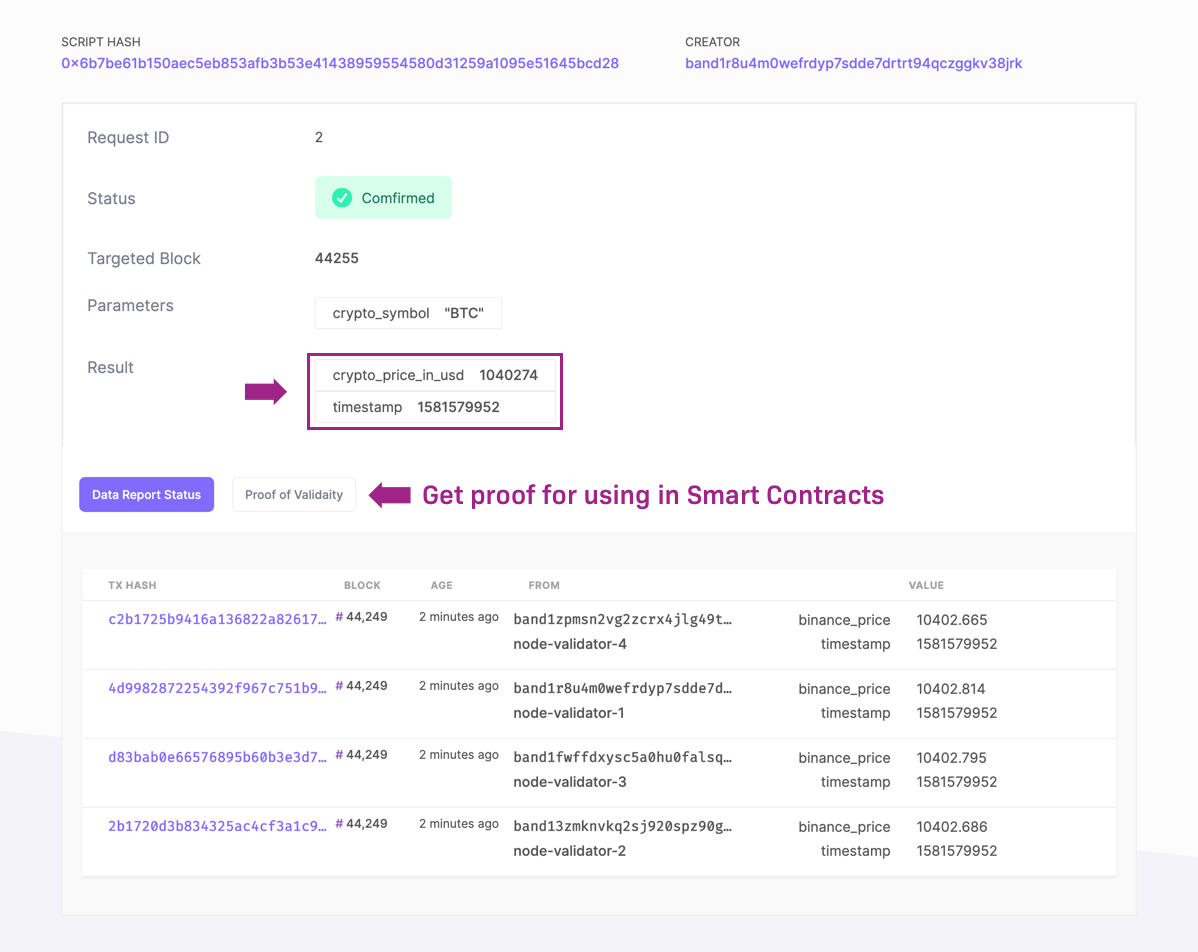Click the TX HASH column header

tap(132, 585)
